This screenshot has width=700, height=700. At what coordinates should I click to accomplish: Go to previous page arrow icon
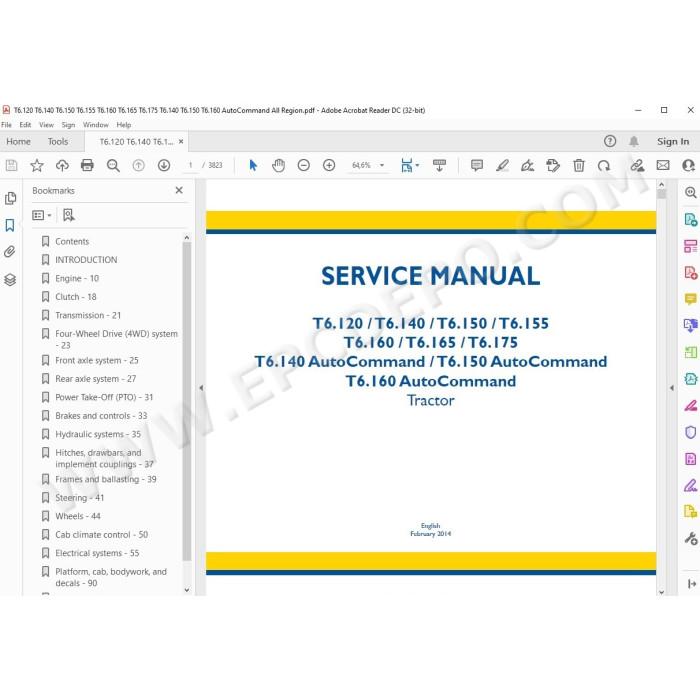click(138, 165)
